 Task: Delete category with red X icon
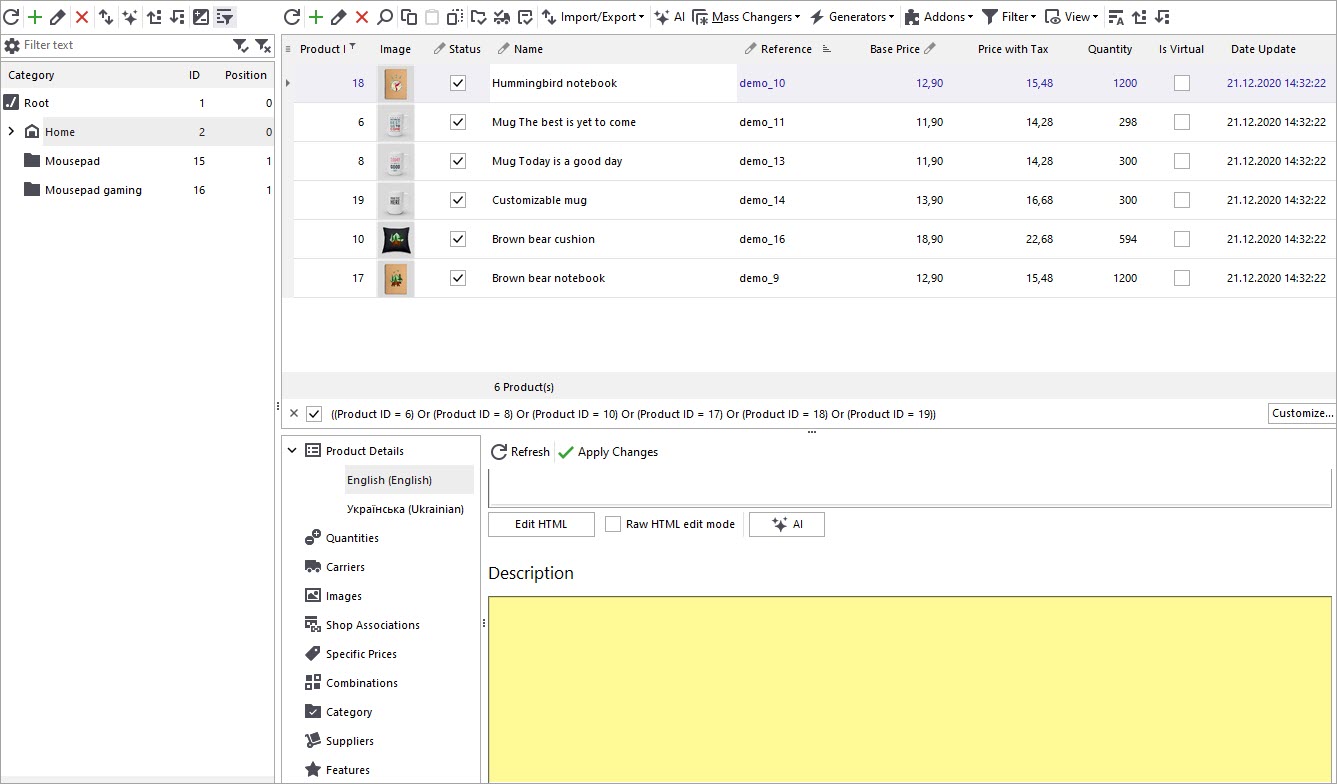point(82,17)
